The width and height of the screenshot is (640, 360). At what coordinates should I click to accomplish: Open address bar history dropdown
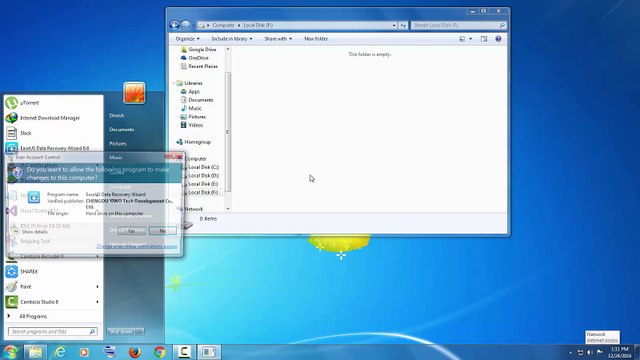pos(394,25)
